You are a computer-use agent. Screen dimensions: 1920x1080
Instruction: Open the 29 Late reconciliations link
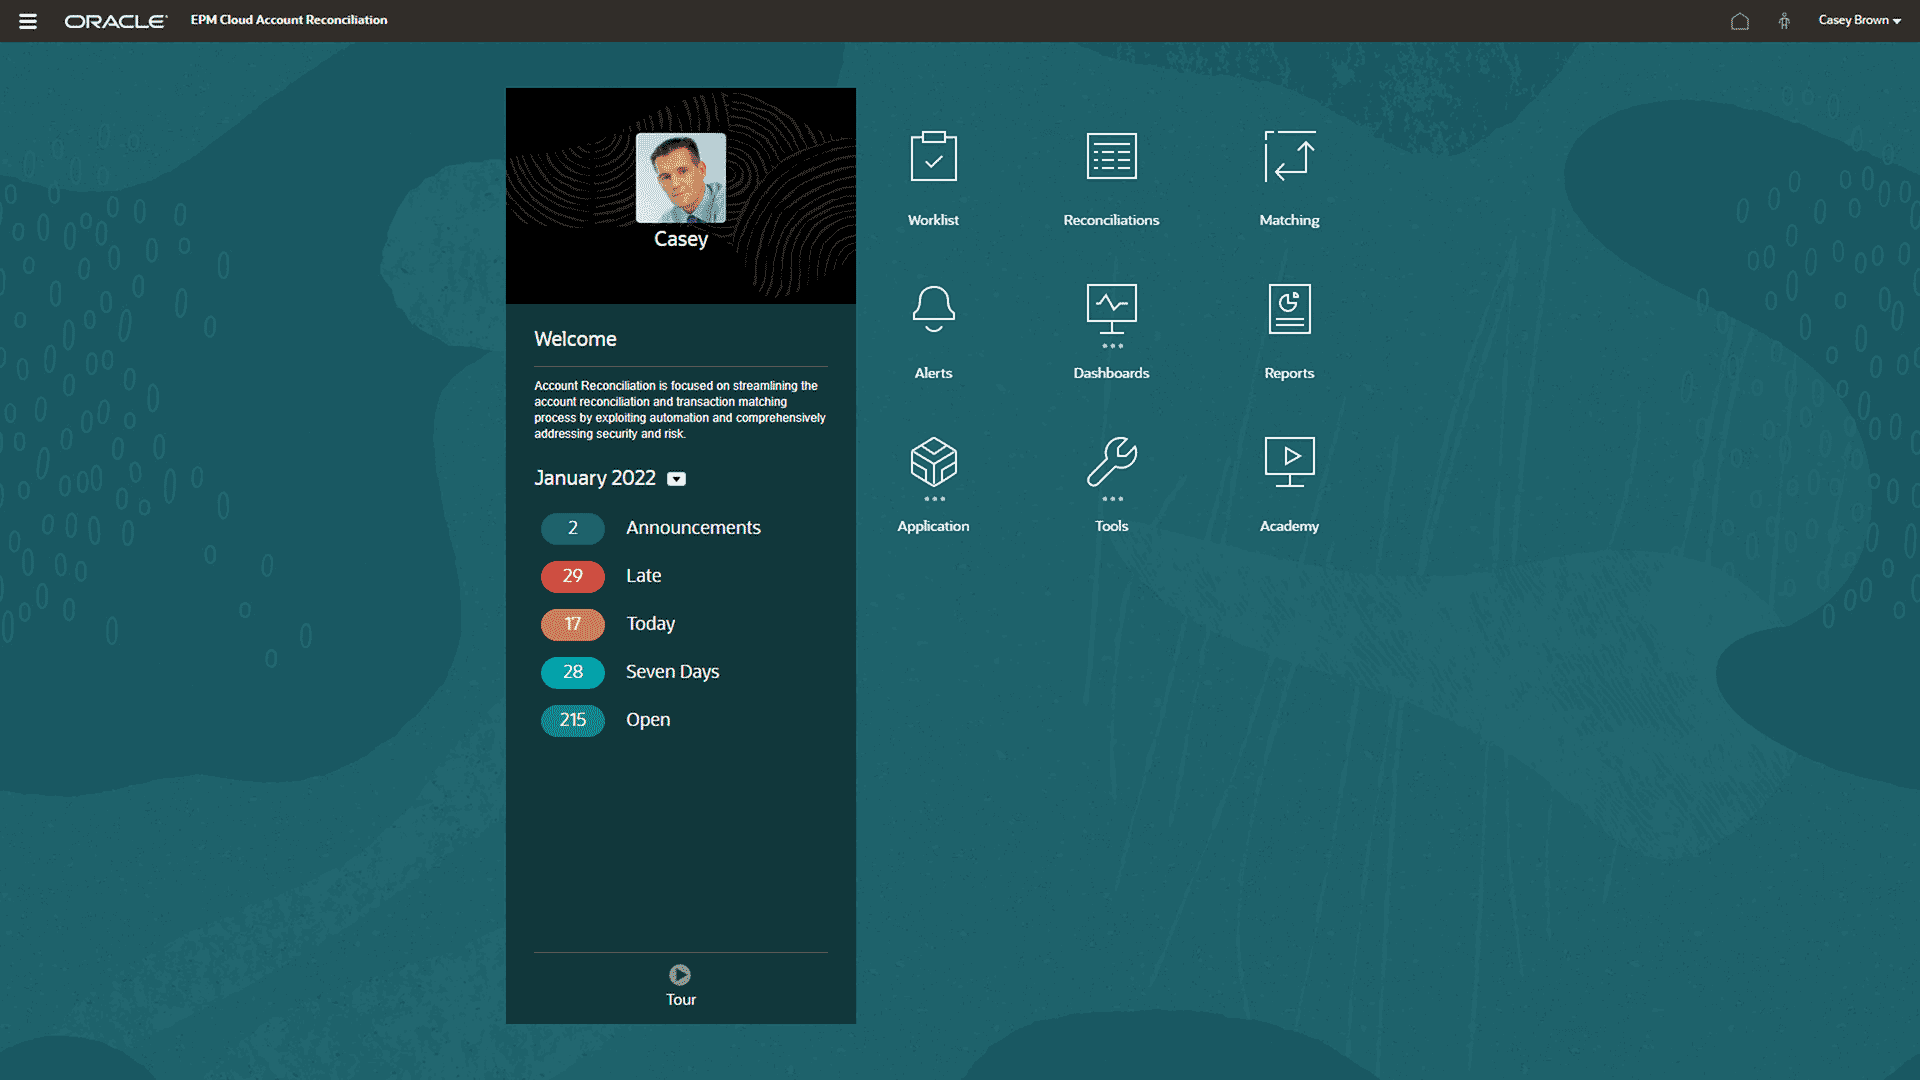[573, 576]
